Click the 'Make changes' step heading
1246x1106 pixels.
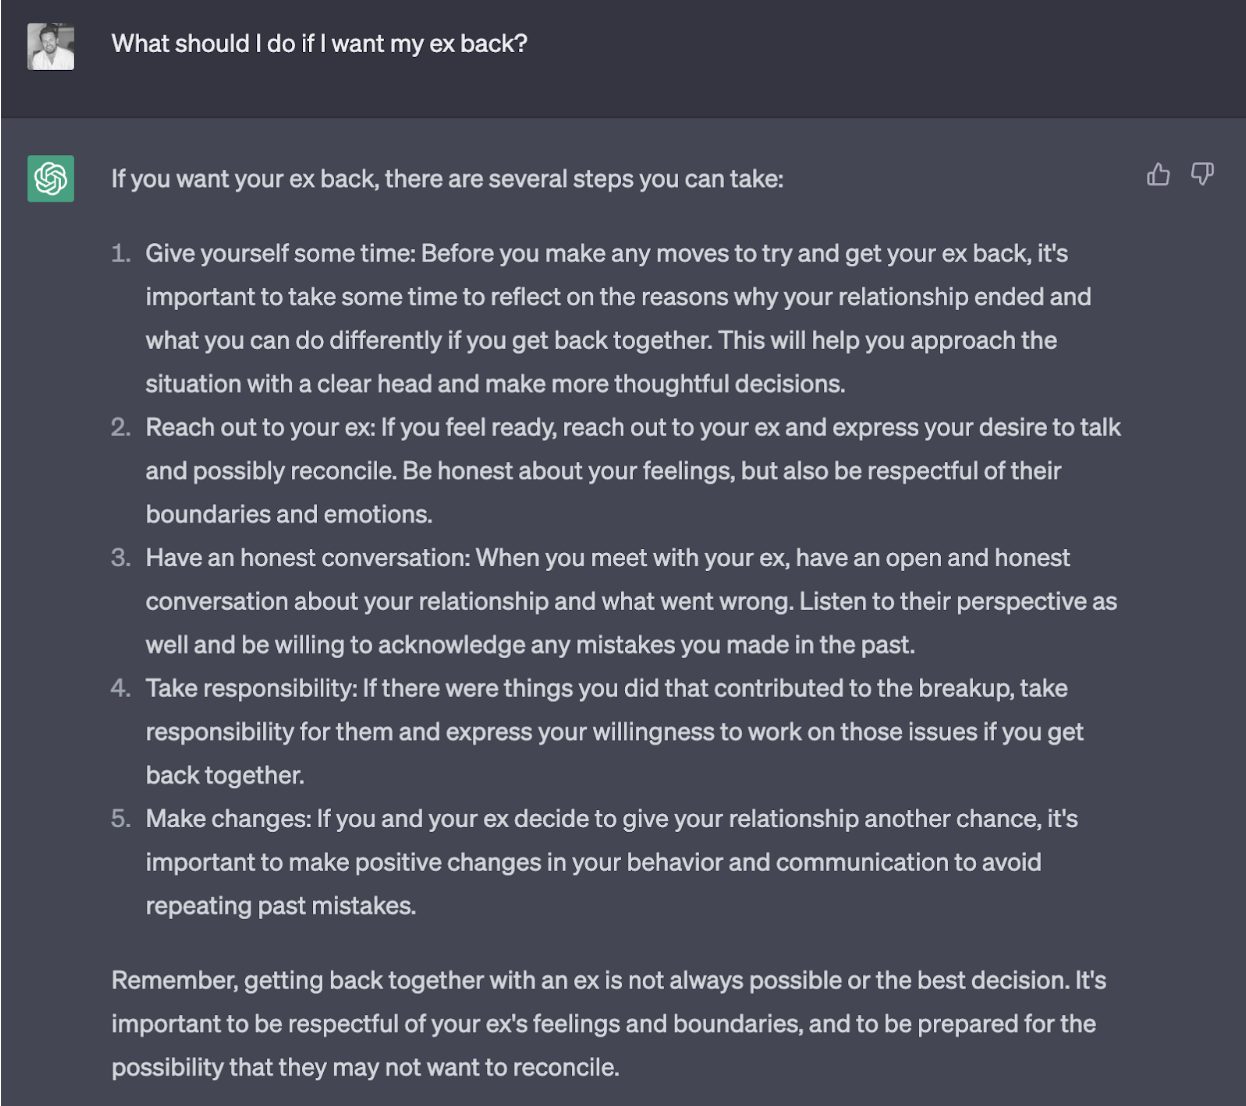click(x=228, y=819)
